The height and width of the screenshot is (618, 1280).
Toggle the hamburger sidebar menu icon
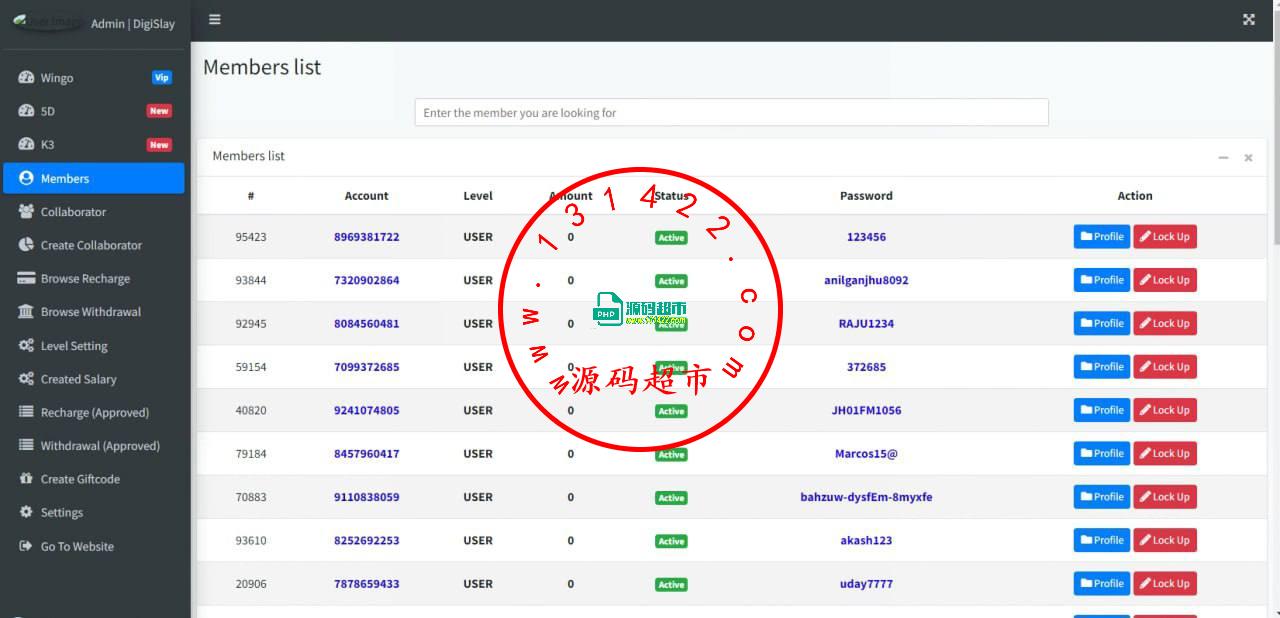(215, 19)
